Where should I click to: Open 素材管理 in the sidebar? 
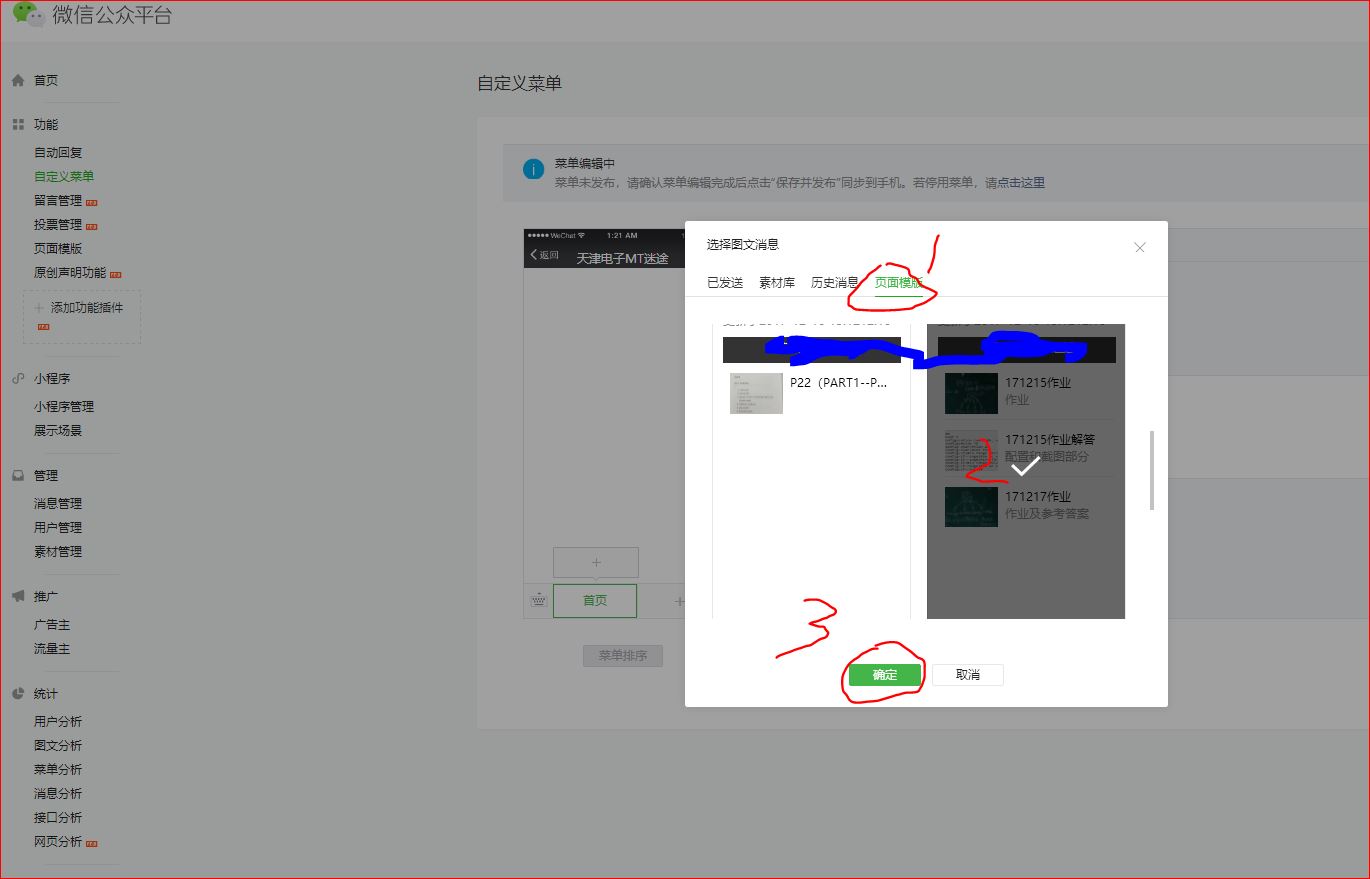(x=58, y=551)
